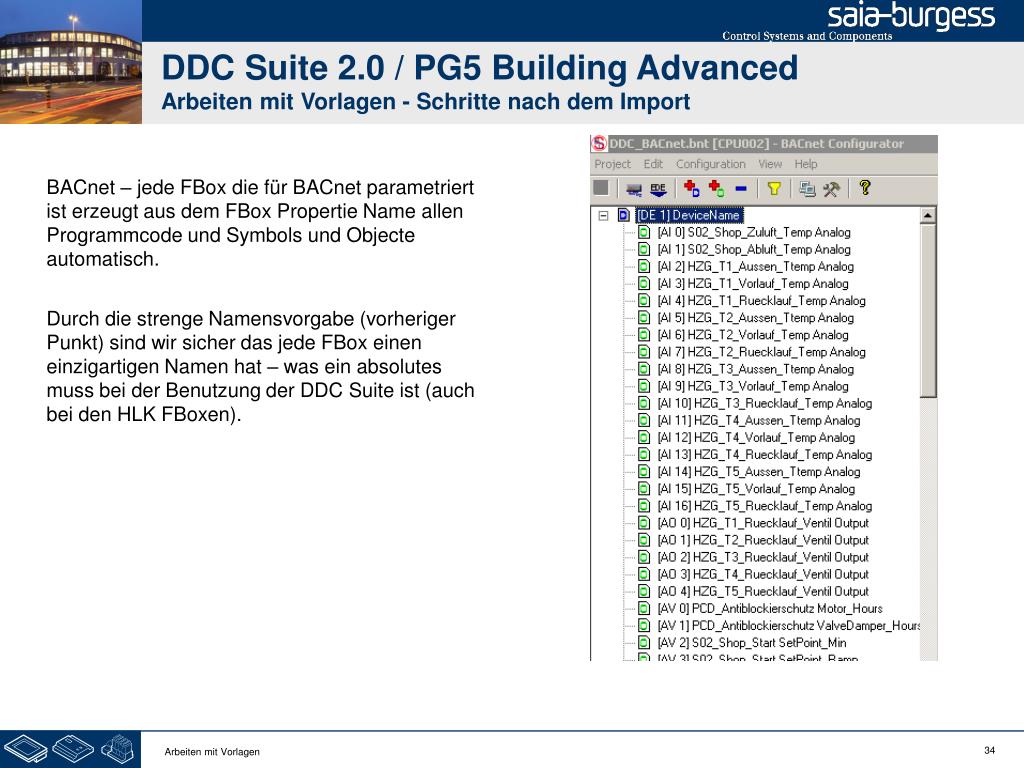This screenshot has width=1024, height=768.
Task: Select [AI 1] S02_Shop_Abluft_Temp Analog
Action: pyautogui.click(x=754, y=249)
